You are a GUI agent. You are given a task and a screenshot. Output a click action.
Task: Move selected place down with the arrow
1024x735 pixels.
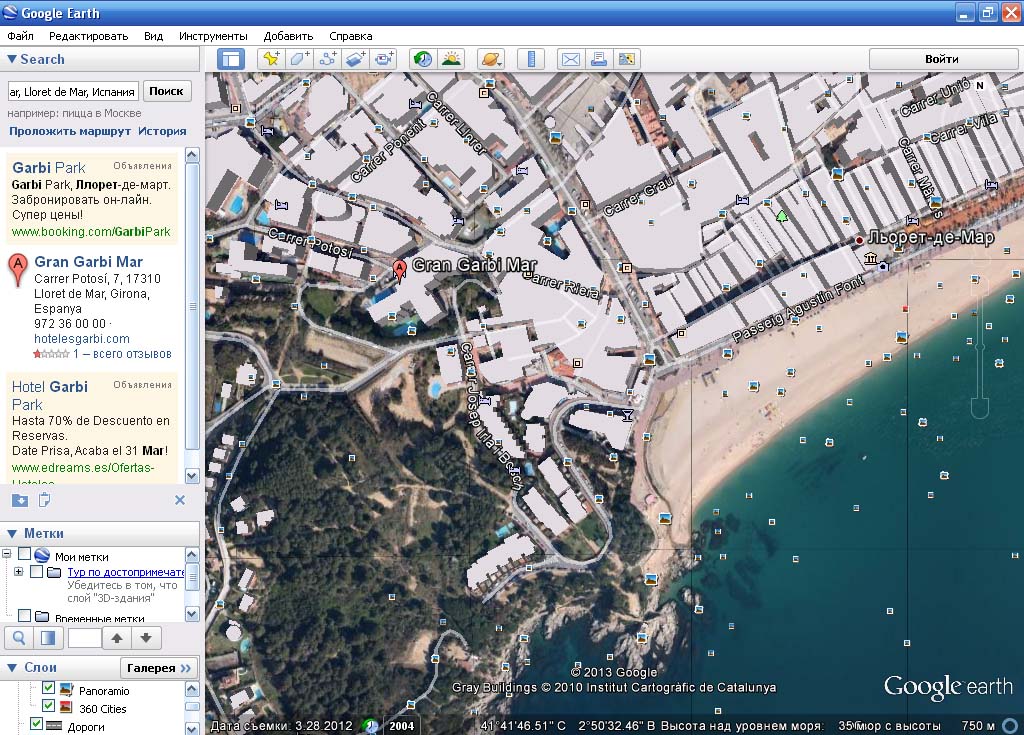[x=146, y=638]
